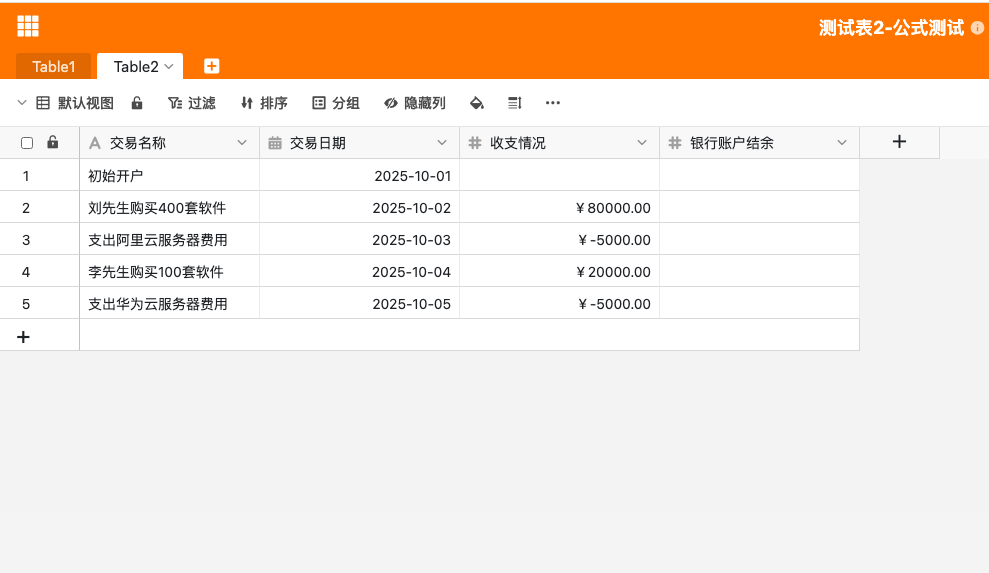Expand the 交易日期 column dropdown arrow
Image resolution: width=989 pixels, height=573 pixels.
pos(442,143)
